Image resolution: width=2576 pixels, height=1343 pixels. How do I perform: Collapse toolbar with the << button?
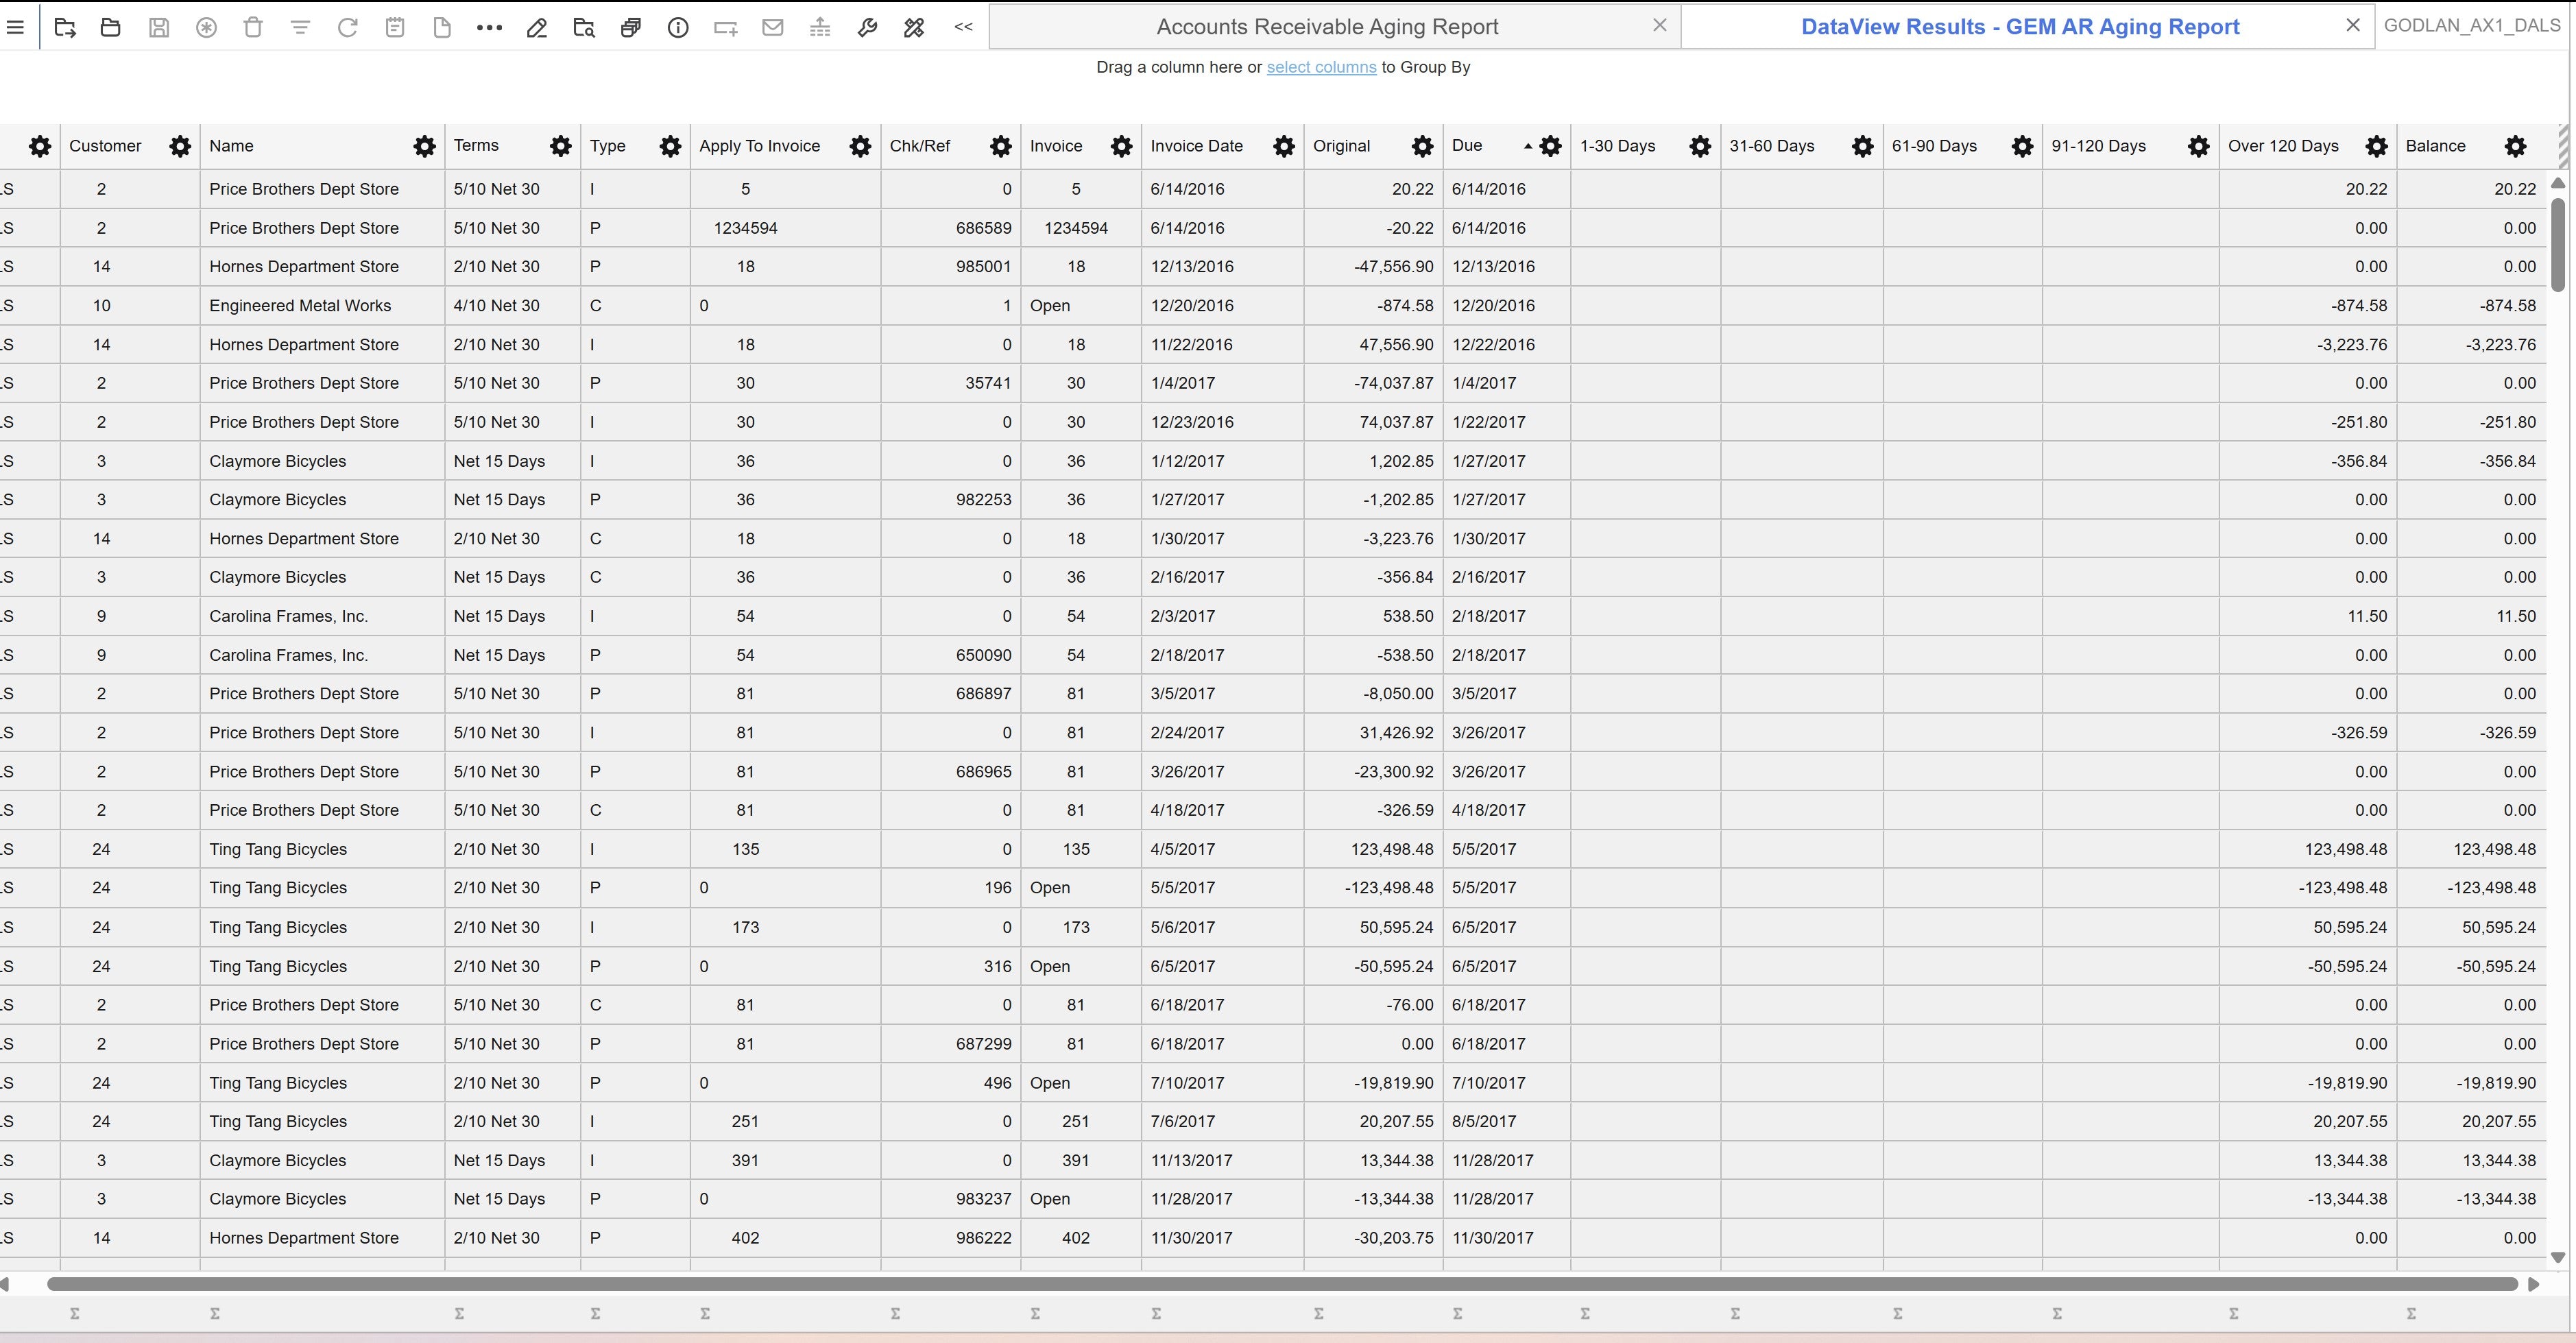(963, 27)
